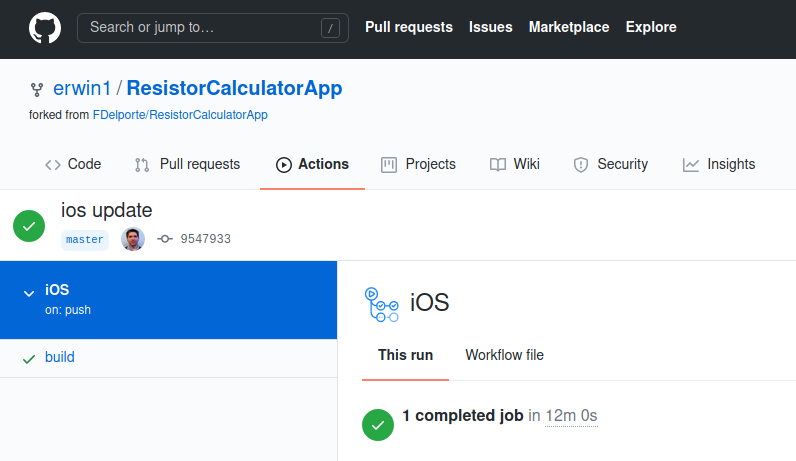Click the 12m 0s duration

[x=571, y=415]
